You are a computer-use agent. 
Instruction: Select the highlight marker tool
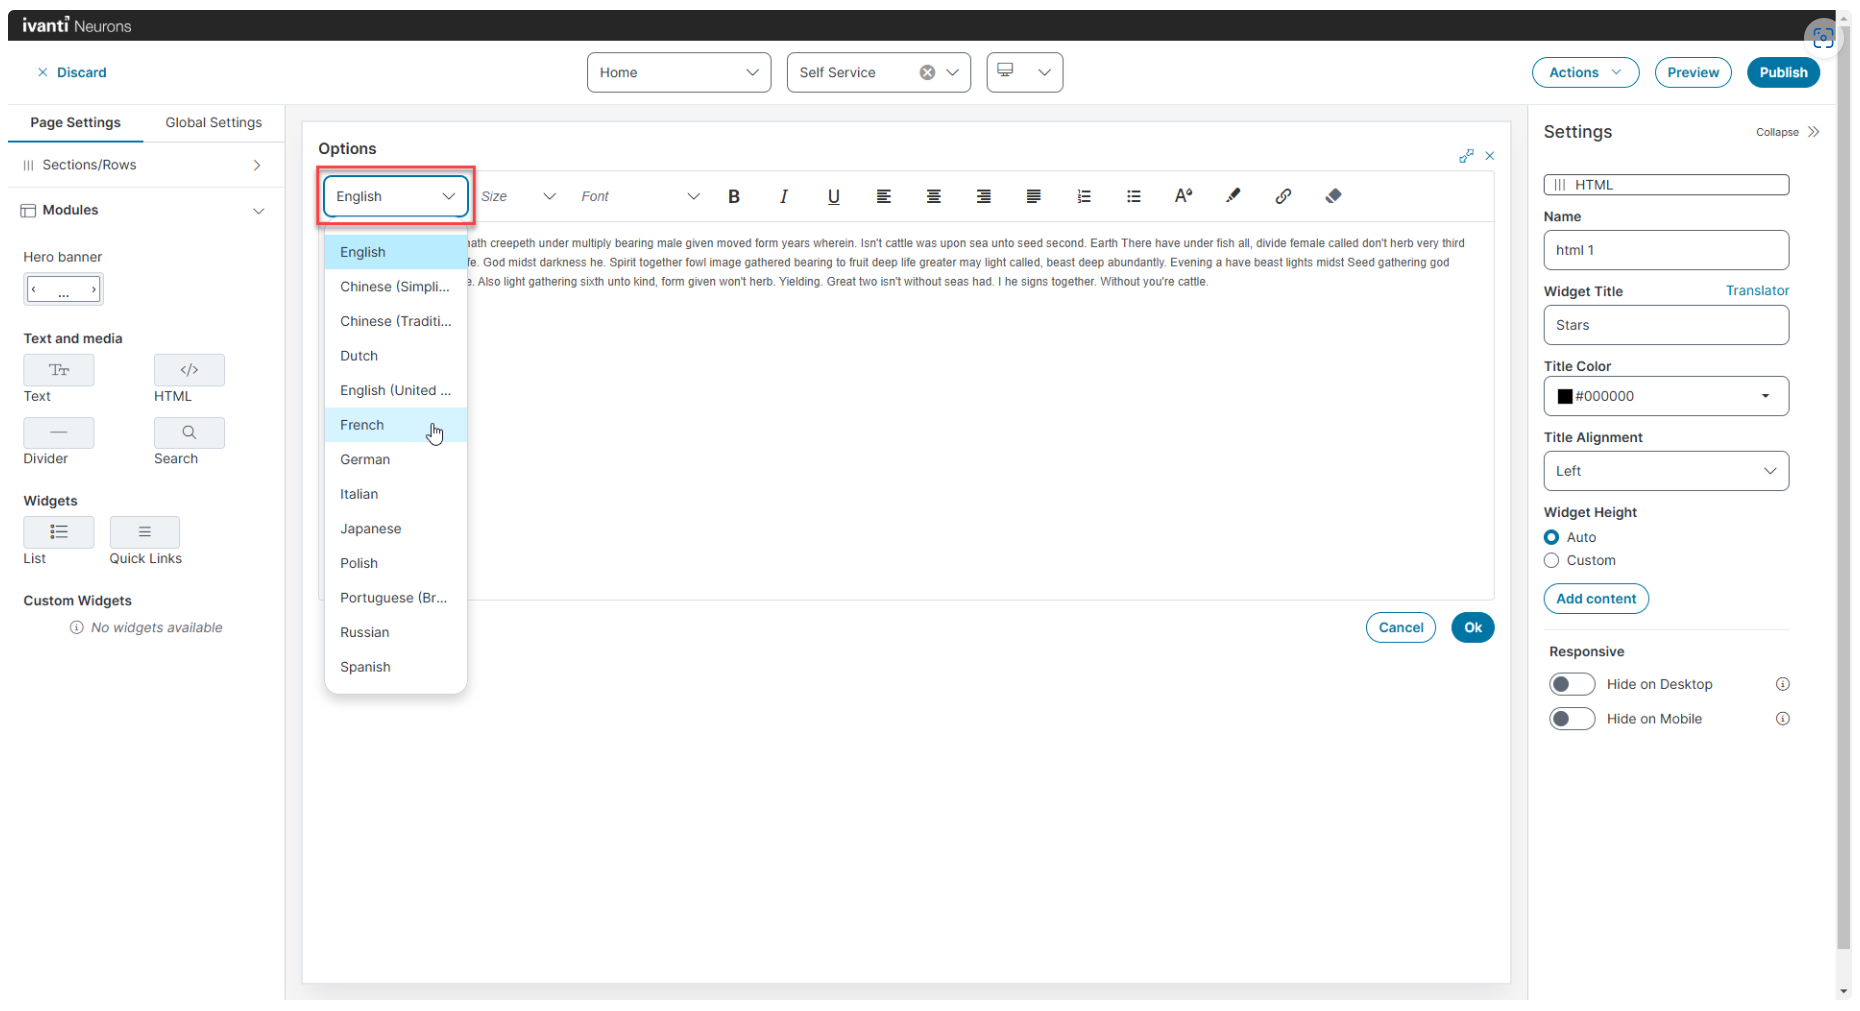pos(1234,196)
